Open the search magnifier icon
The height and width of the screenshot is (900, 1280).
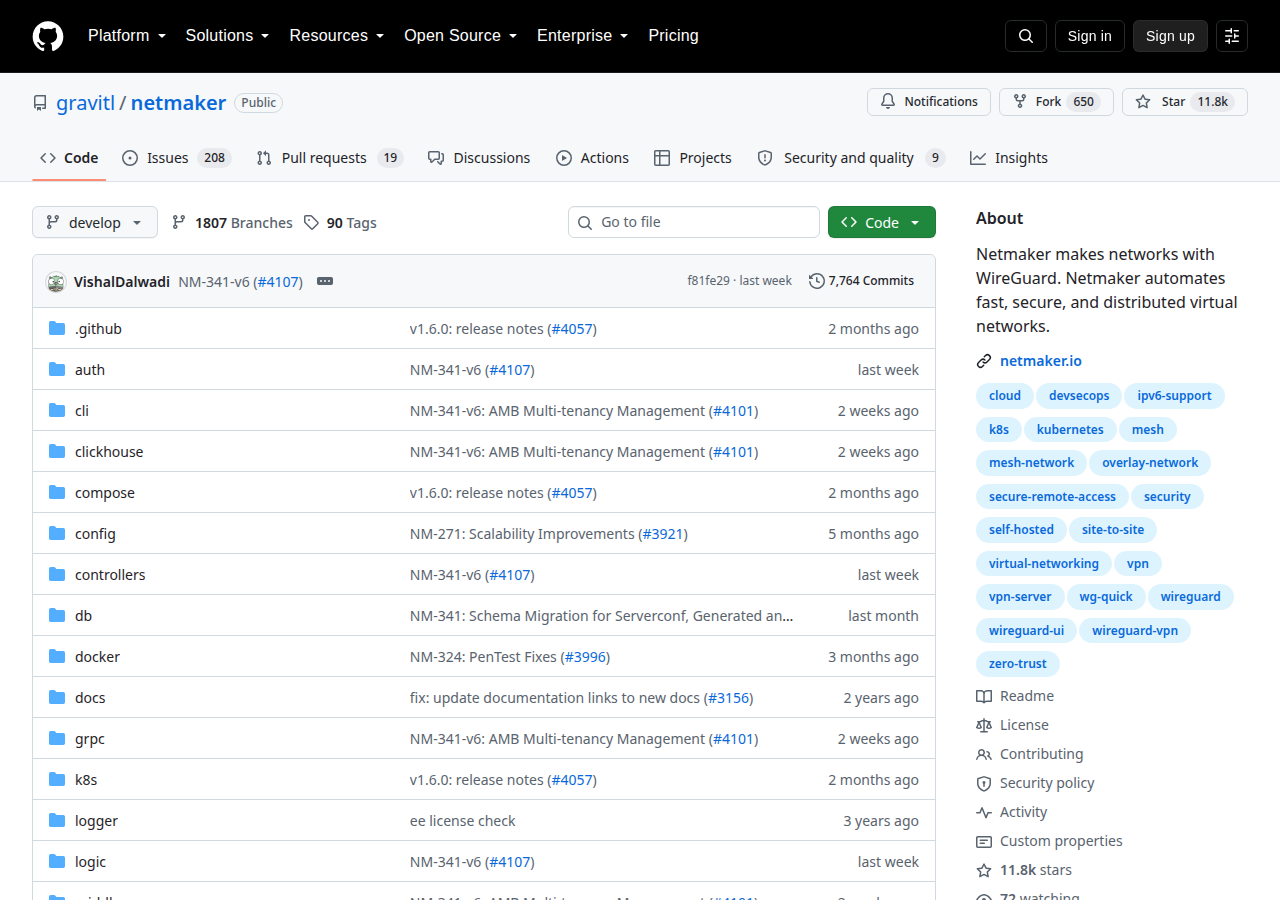click(1026, 36)
